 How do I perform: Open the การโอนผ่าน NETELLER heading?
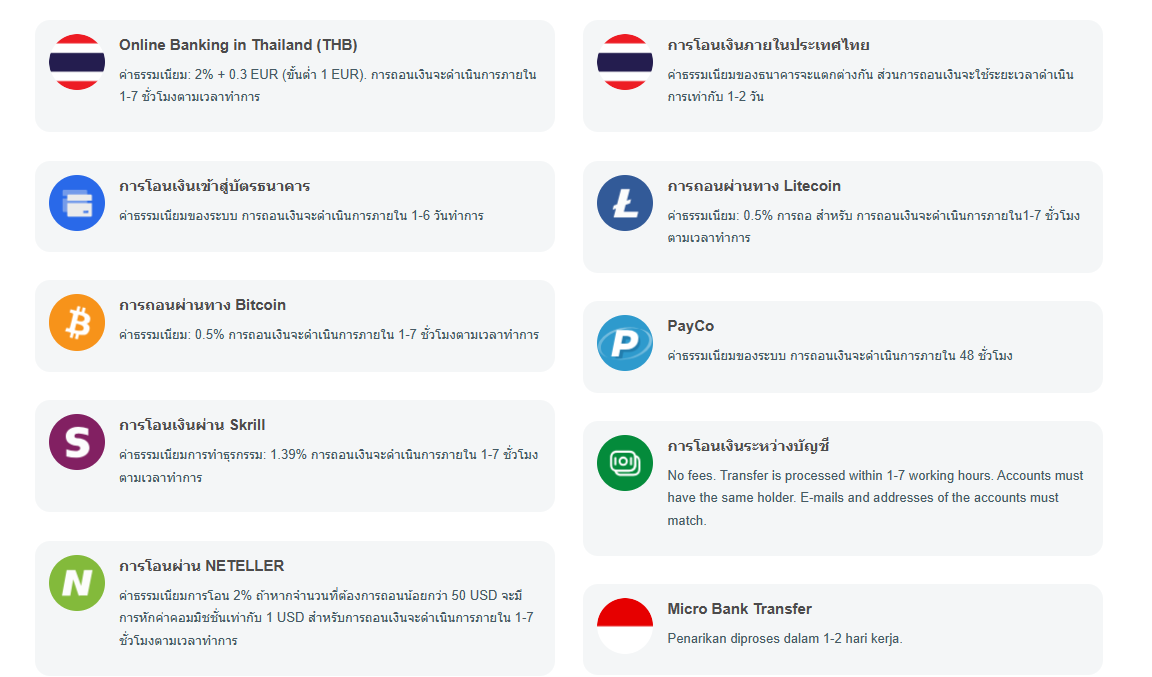tap(201, 566)
